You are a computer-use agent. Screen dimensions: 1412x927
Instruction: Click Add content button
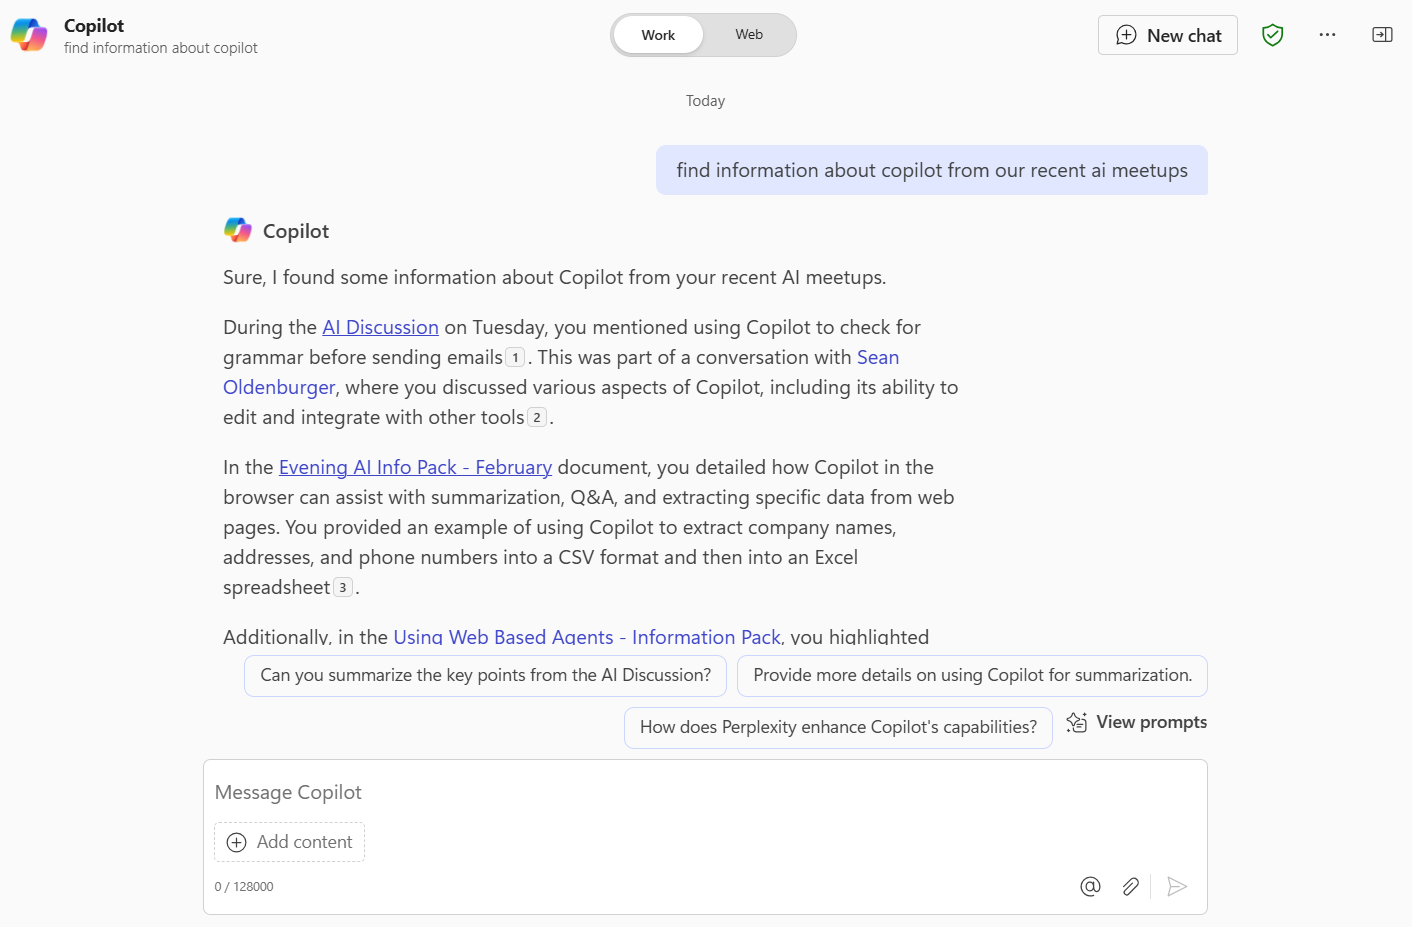289,842
